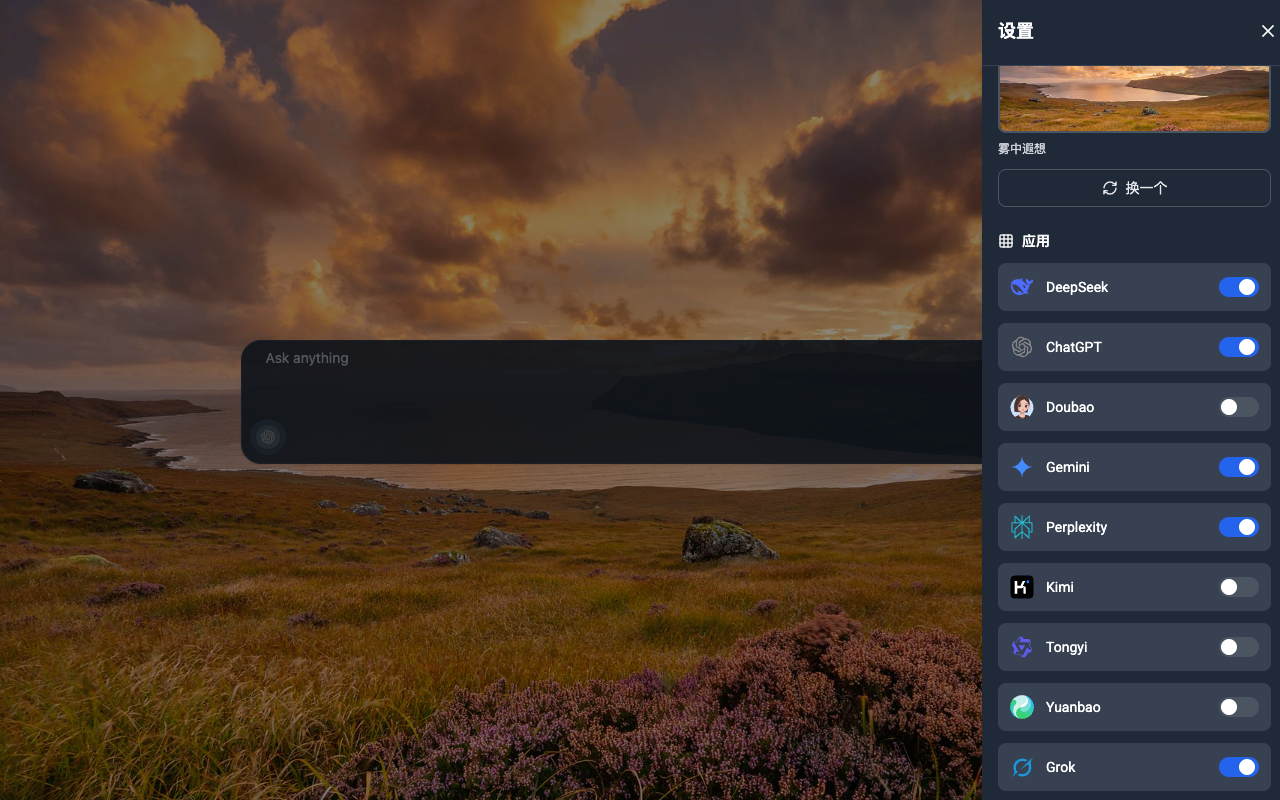The height and width of the screenshot is (800, 1280).
Task: Turn on the Kimi toggle
Action: pyautogui.click(x=1239, y=587)
